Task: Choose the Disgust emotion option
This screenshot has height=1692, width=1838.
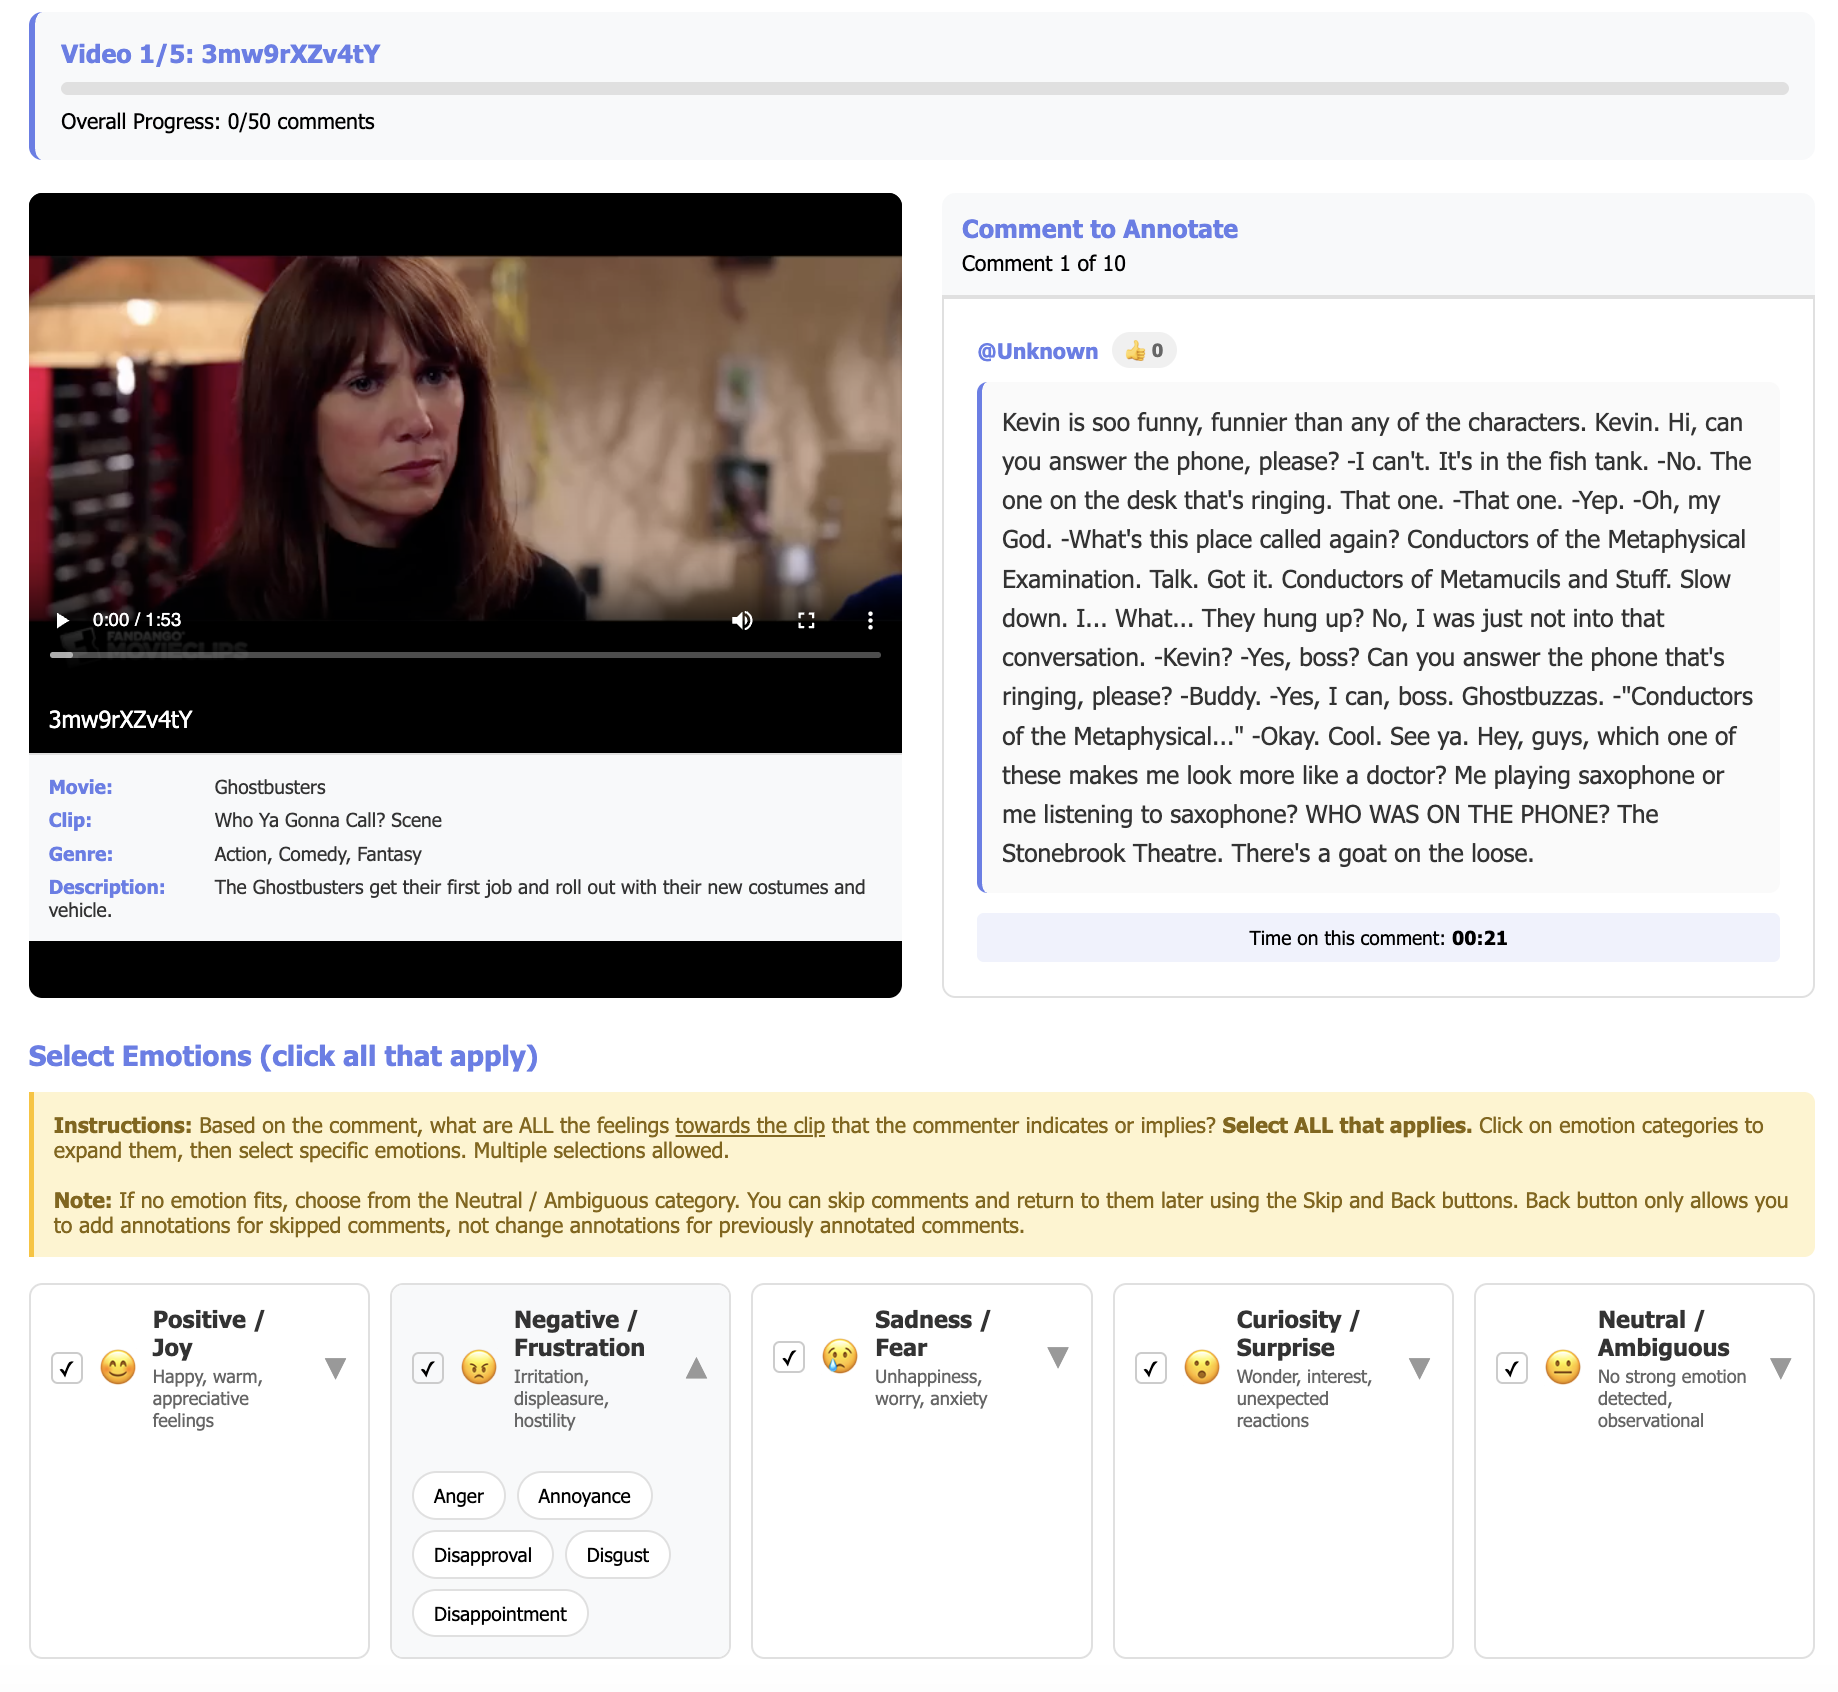Action: (617, 1555)
